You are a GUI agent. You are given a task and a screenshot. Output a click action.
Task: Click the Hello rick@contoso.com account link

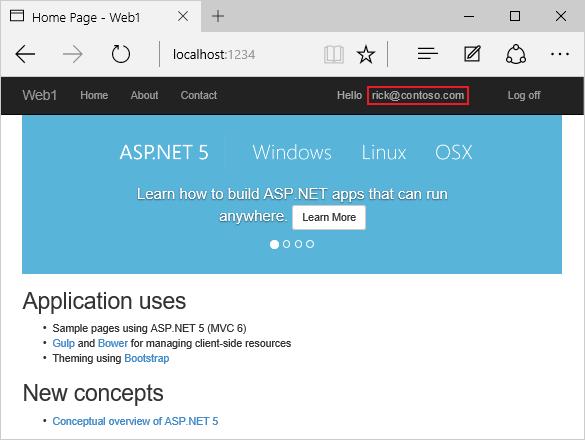(403, 96)
